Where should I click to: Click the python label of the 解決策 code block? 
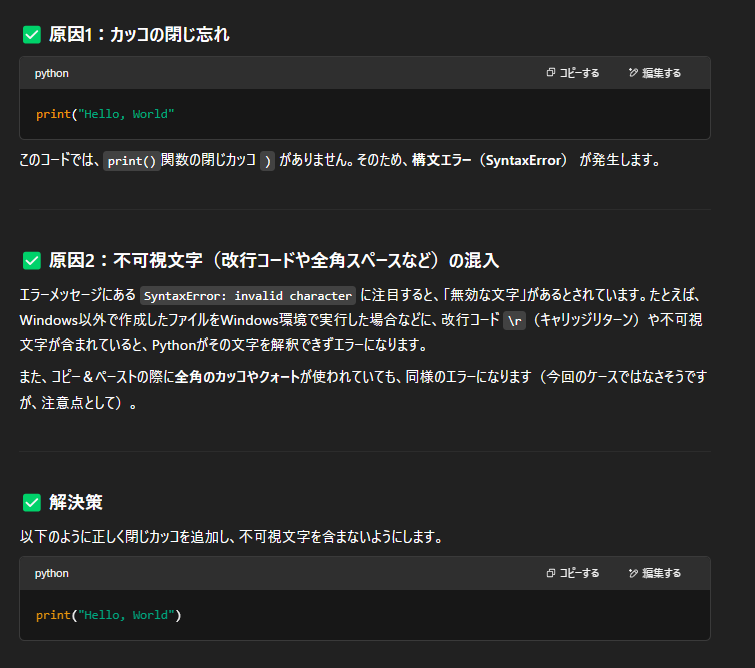[52, 573]
